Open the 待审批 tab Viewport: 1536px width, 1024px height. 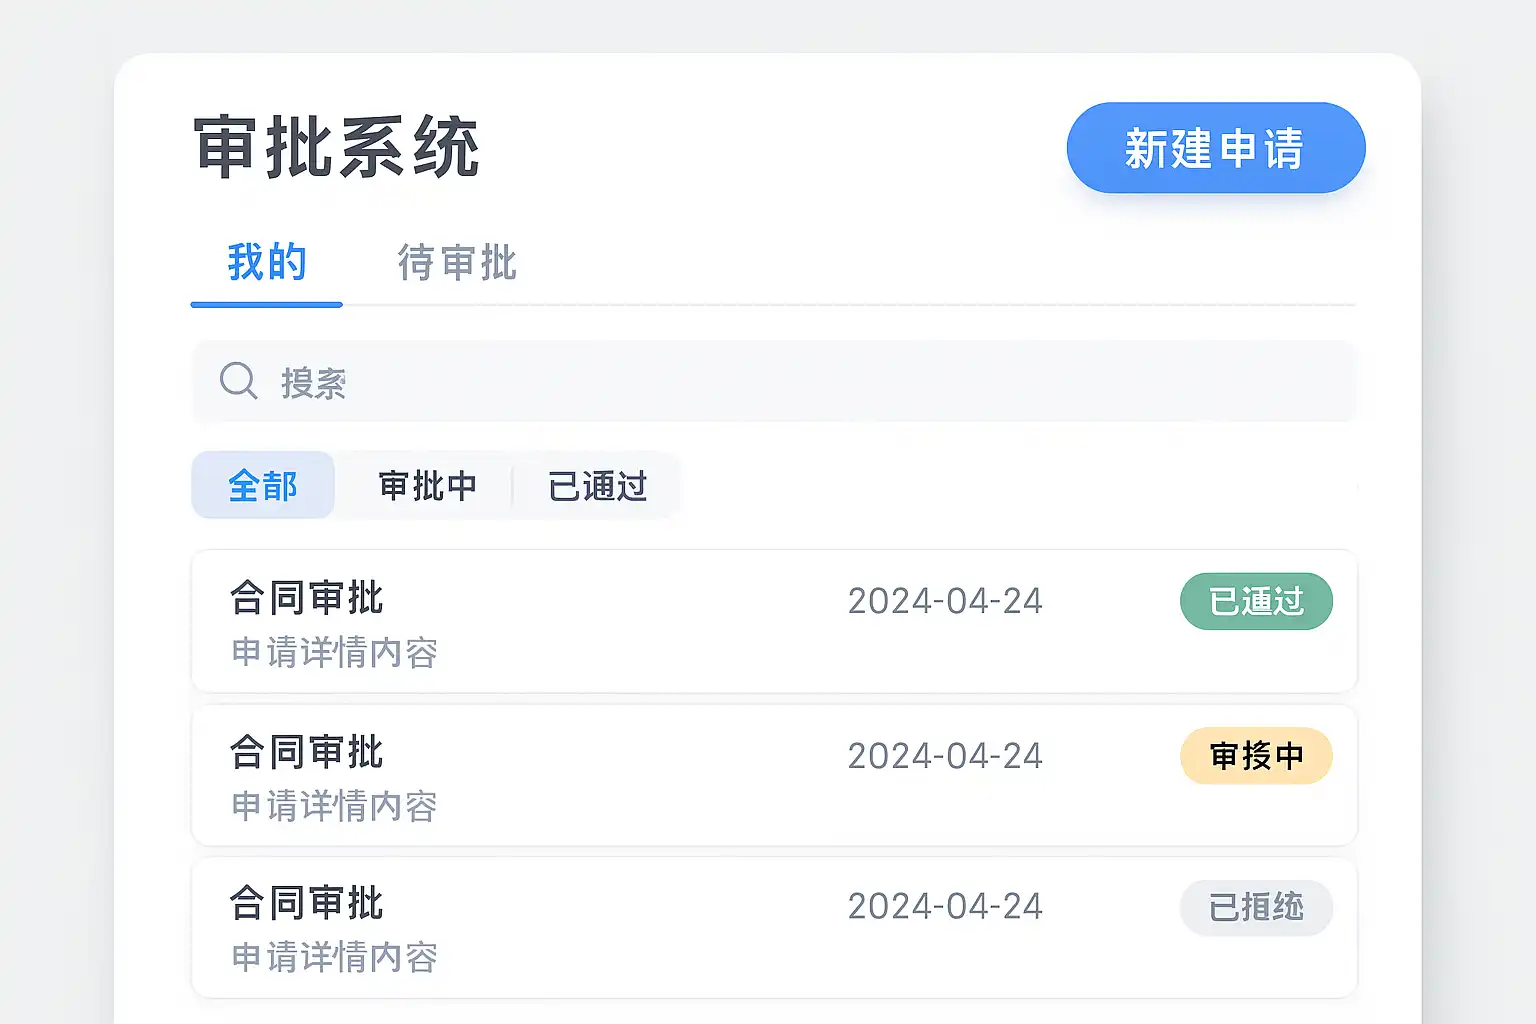[457, 263]
